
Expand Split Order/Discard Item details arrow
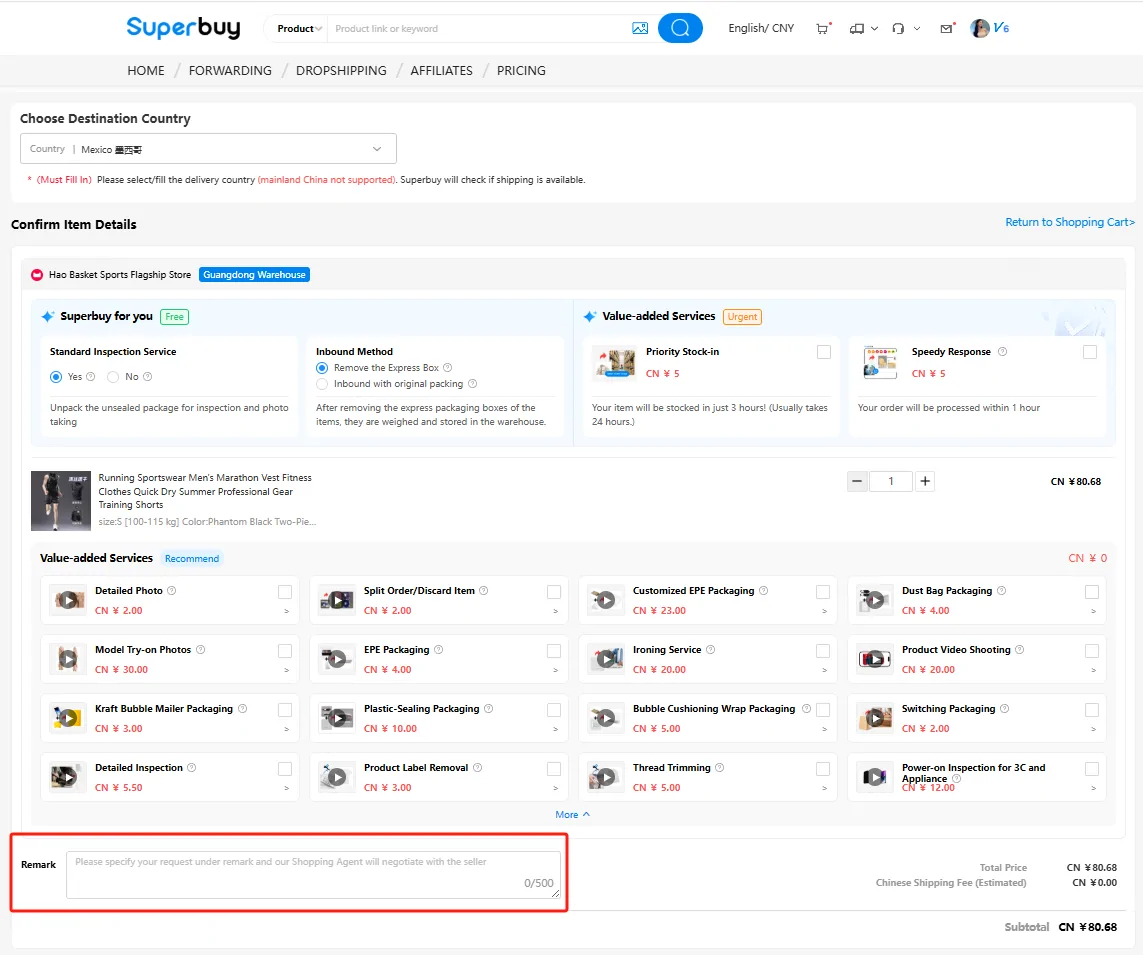point(555,612)
